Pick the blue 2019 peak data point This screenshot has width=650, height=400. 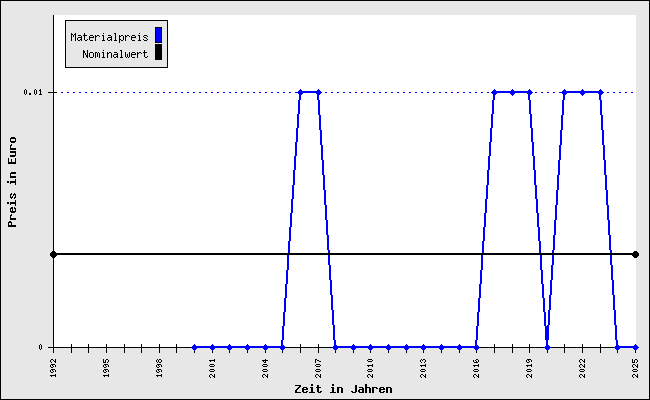[529, 92]
